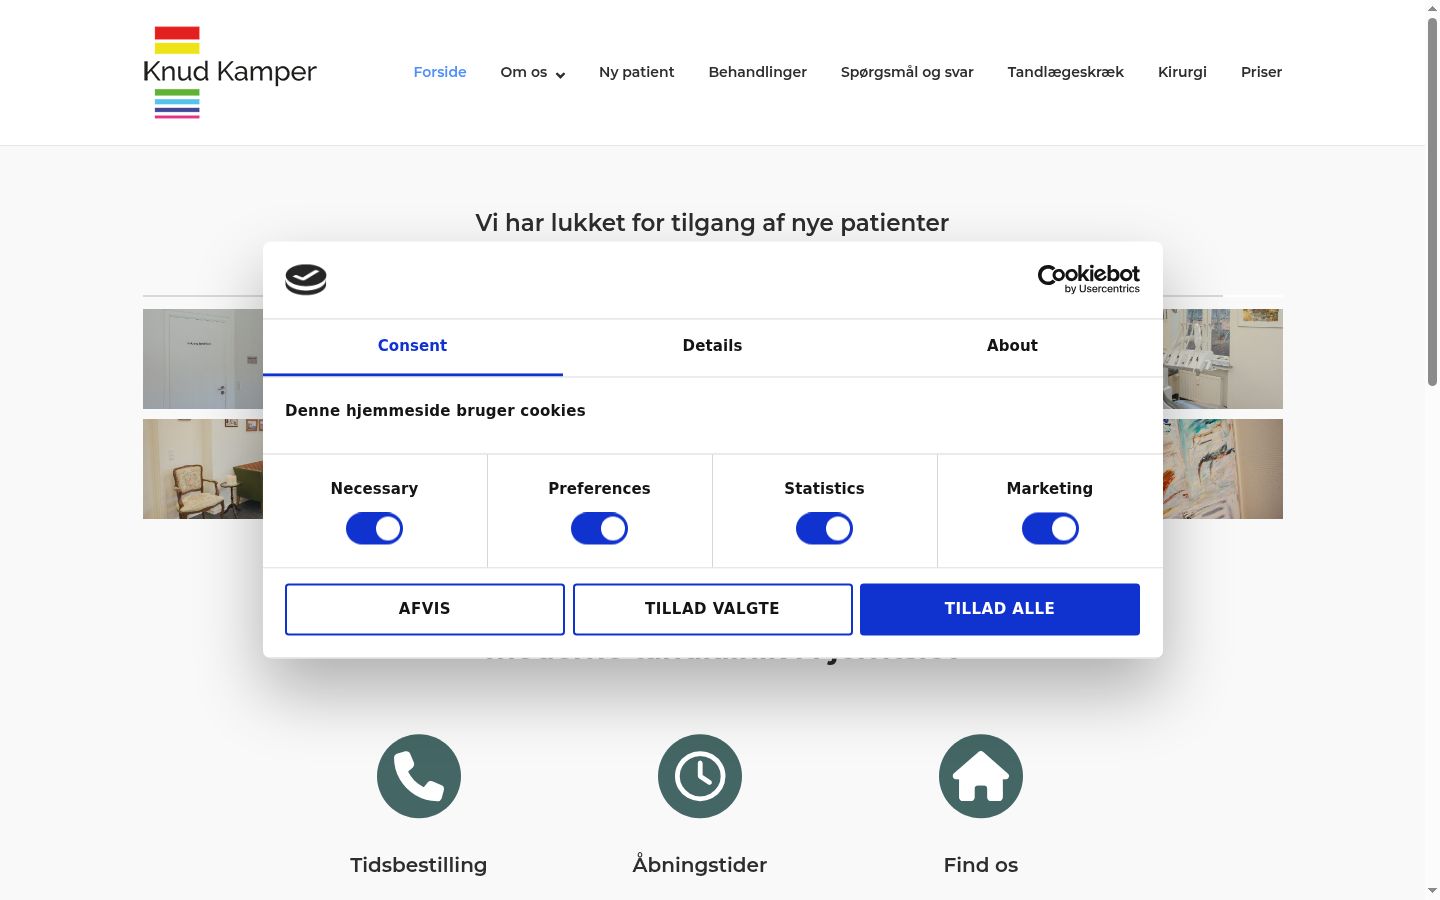Click the Tidsbestilling heading
The width and height of the screenshot is (1440, 900).
coord(419,865)
